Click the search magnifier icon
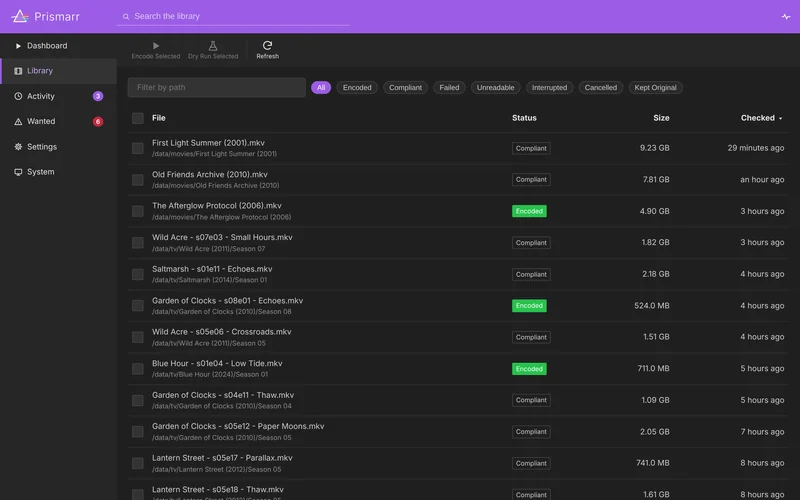Screen dimensions: 800x500 [x=126, y=16]
